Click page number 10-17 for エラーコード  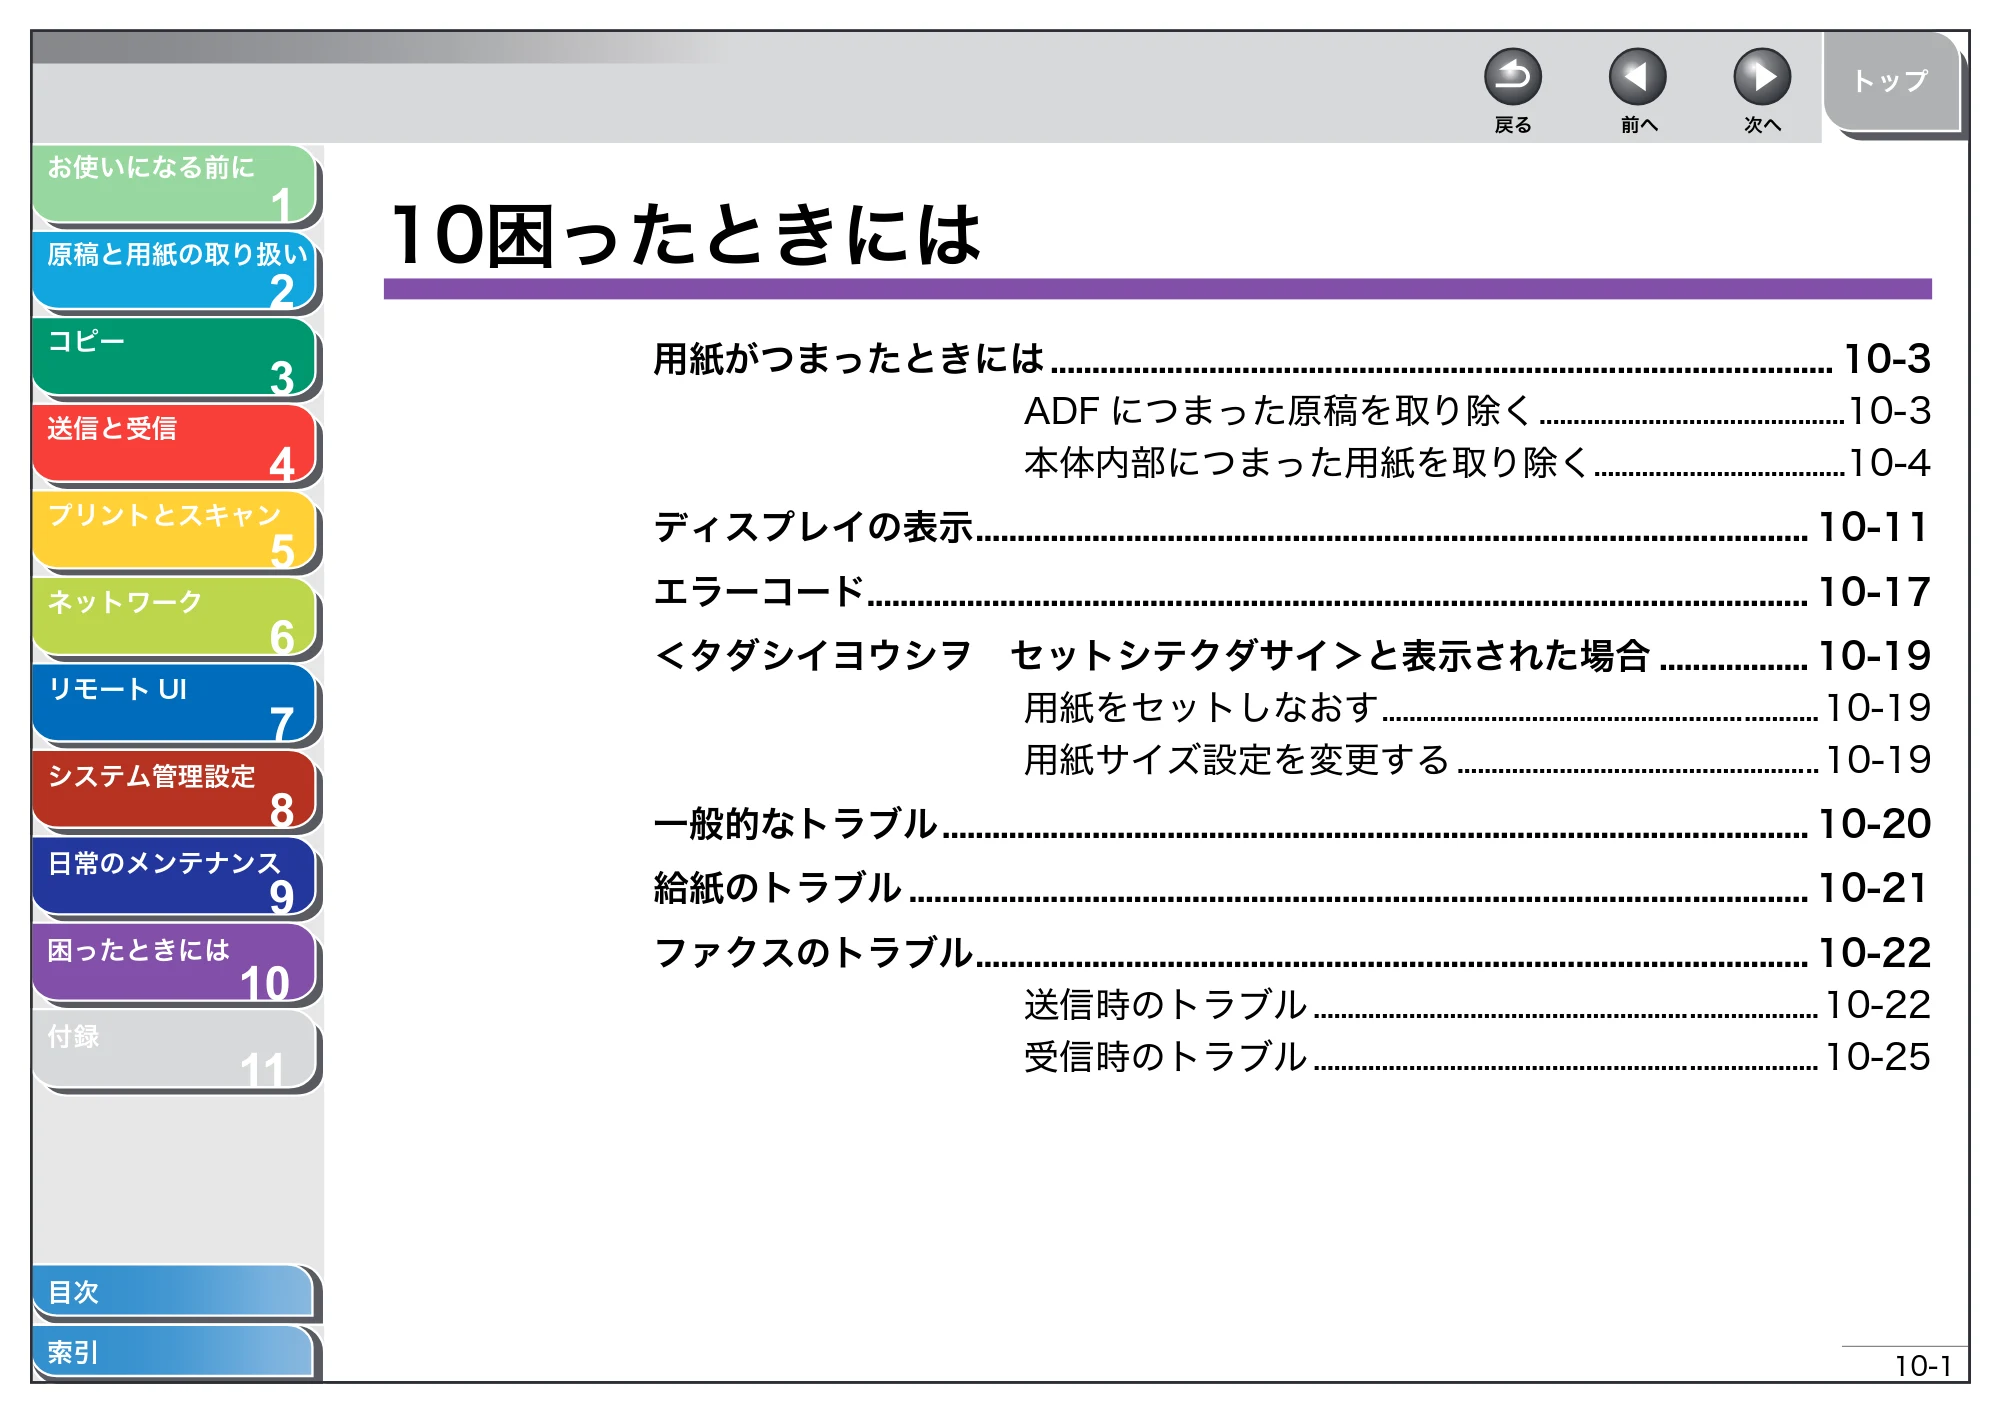point(1874,592)
